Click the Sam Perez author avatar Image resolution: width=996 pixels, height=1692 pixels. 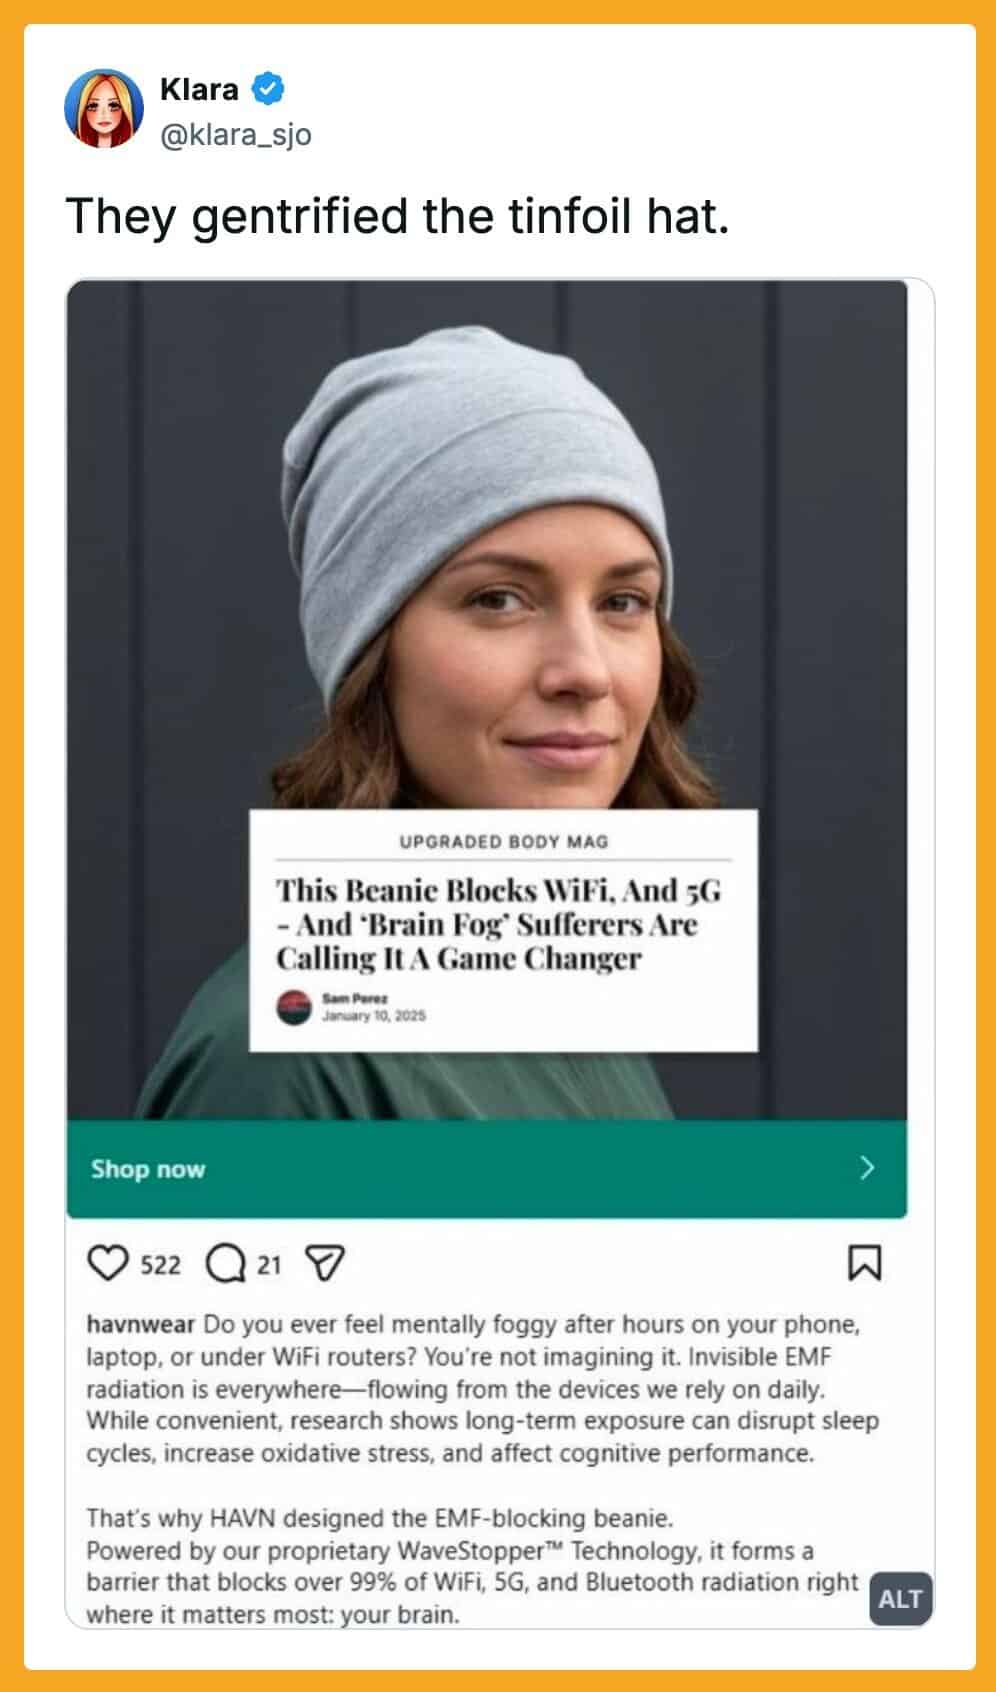(294, 1007)
